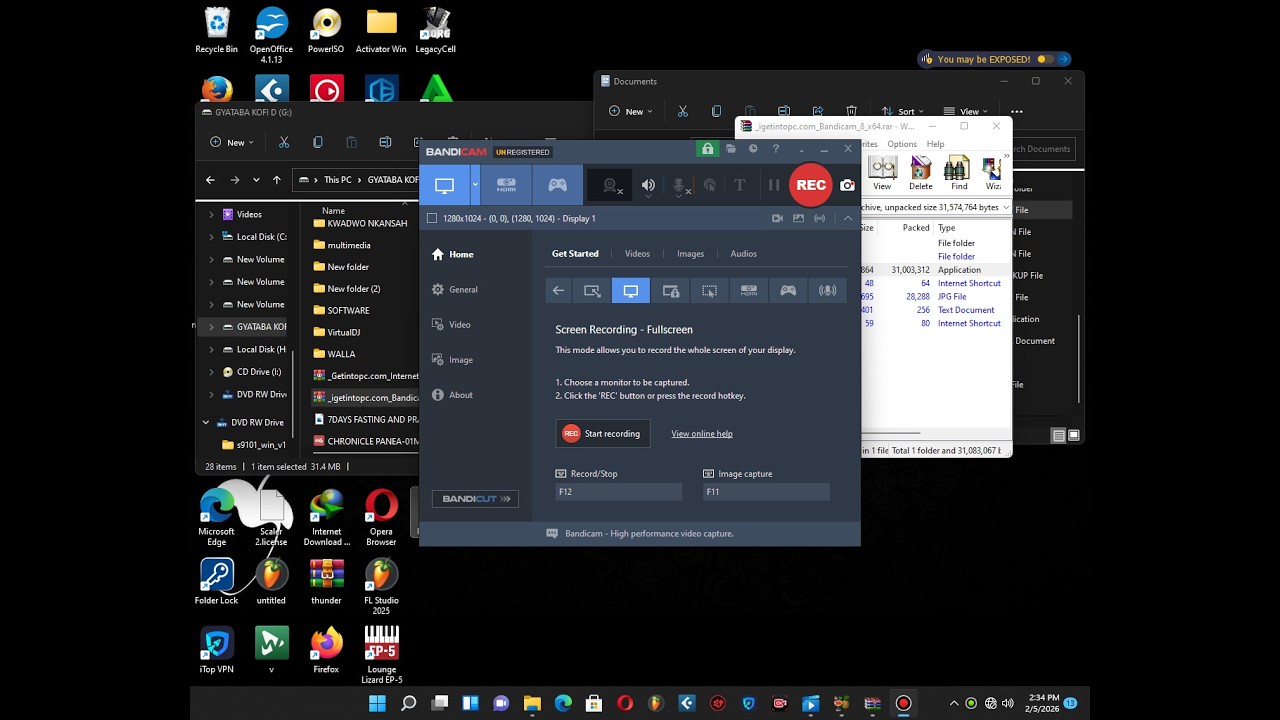This screenshot has height=720, width=1280.
Task: Open the Opera browser taskbar icon
Action: tap(625, 703)
